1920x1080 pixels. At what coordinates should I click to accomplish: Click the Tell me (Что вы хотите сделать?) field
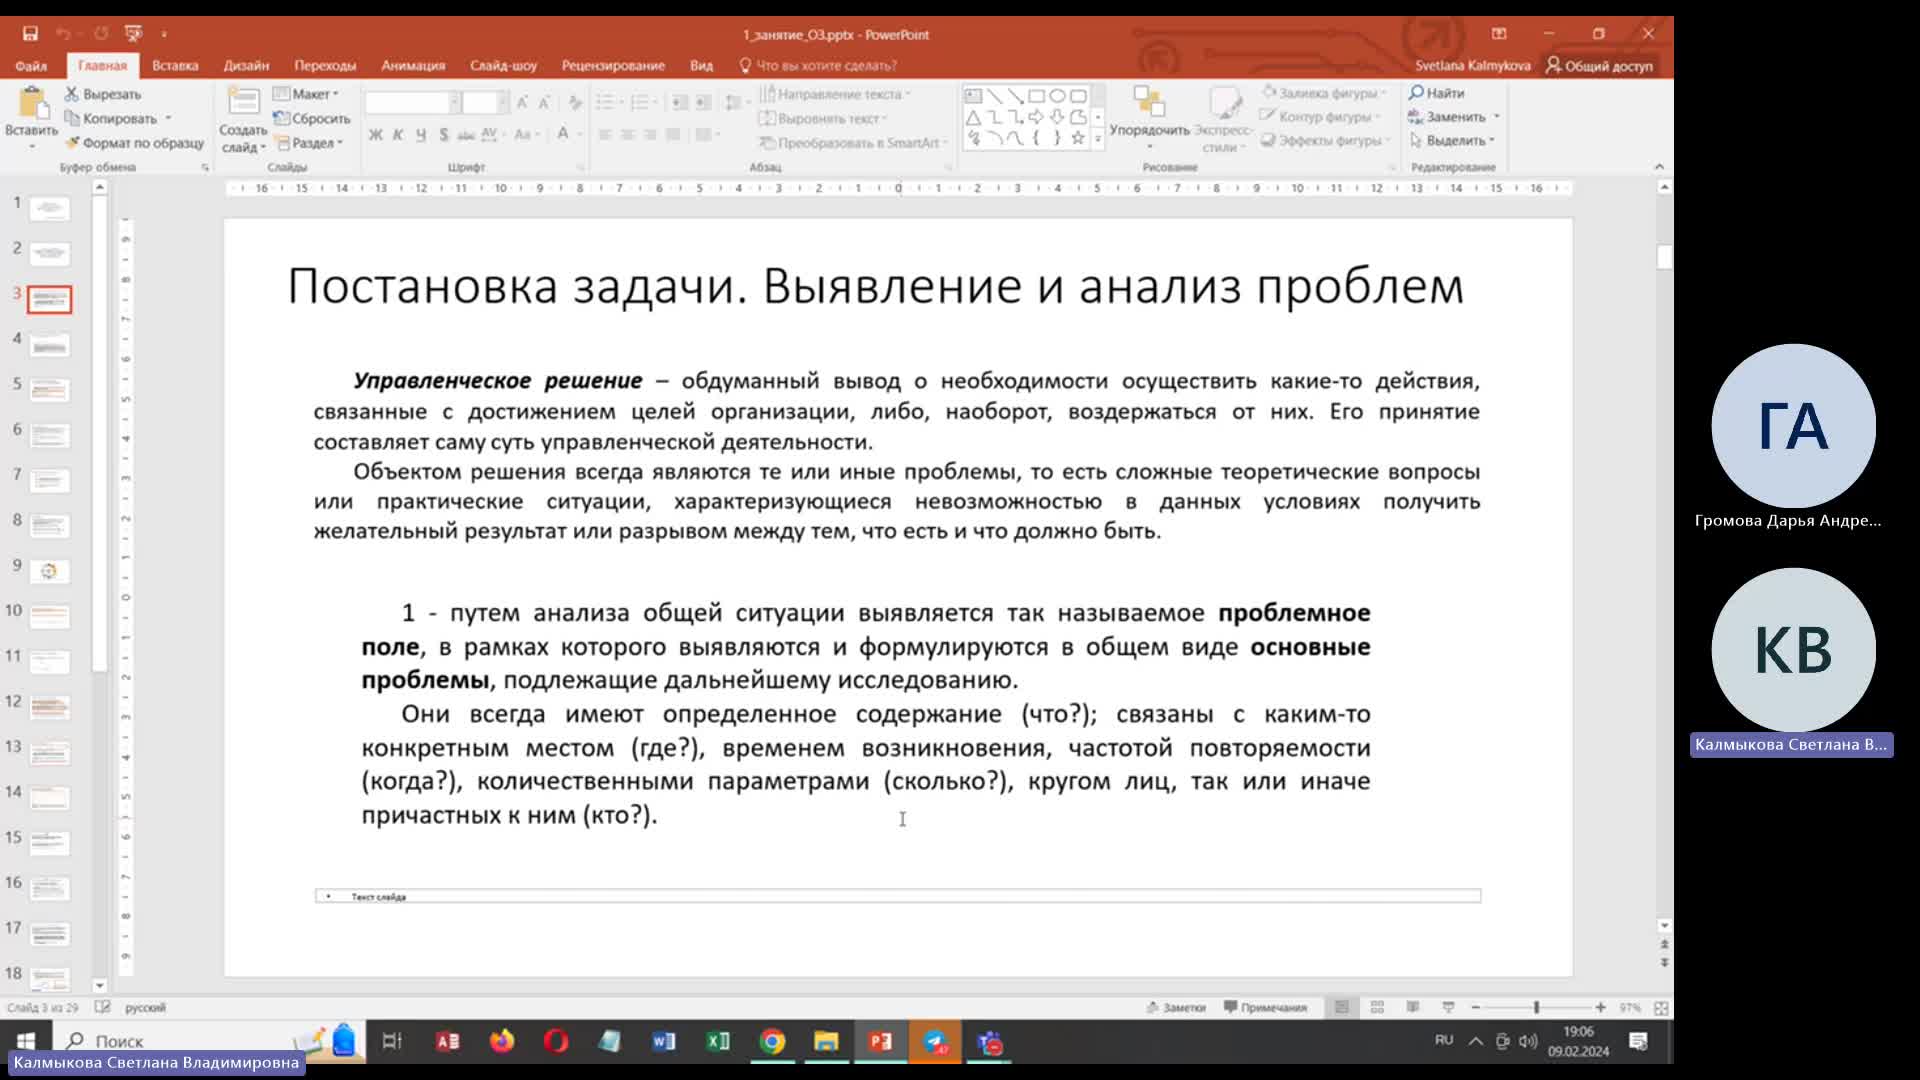tap(818, 66)
